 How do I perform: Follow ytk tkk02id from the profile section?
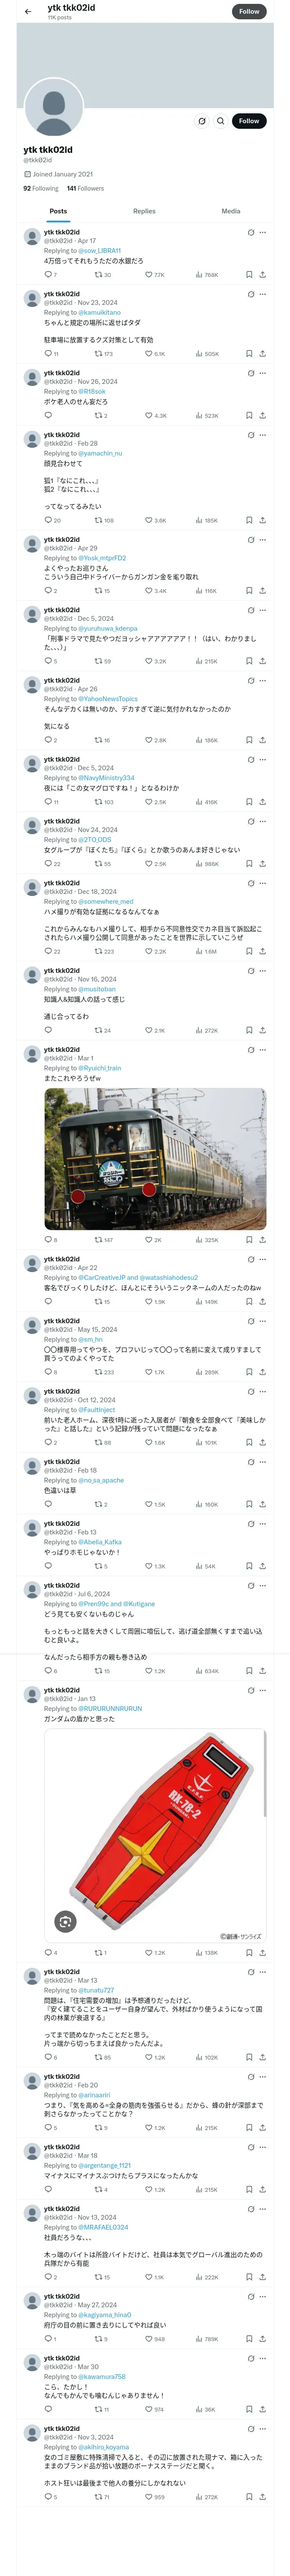(x=249, y=121)
